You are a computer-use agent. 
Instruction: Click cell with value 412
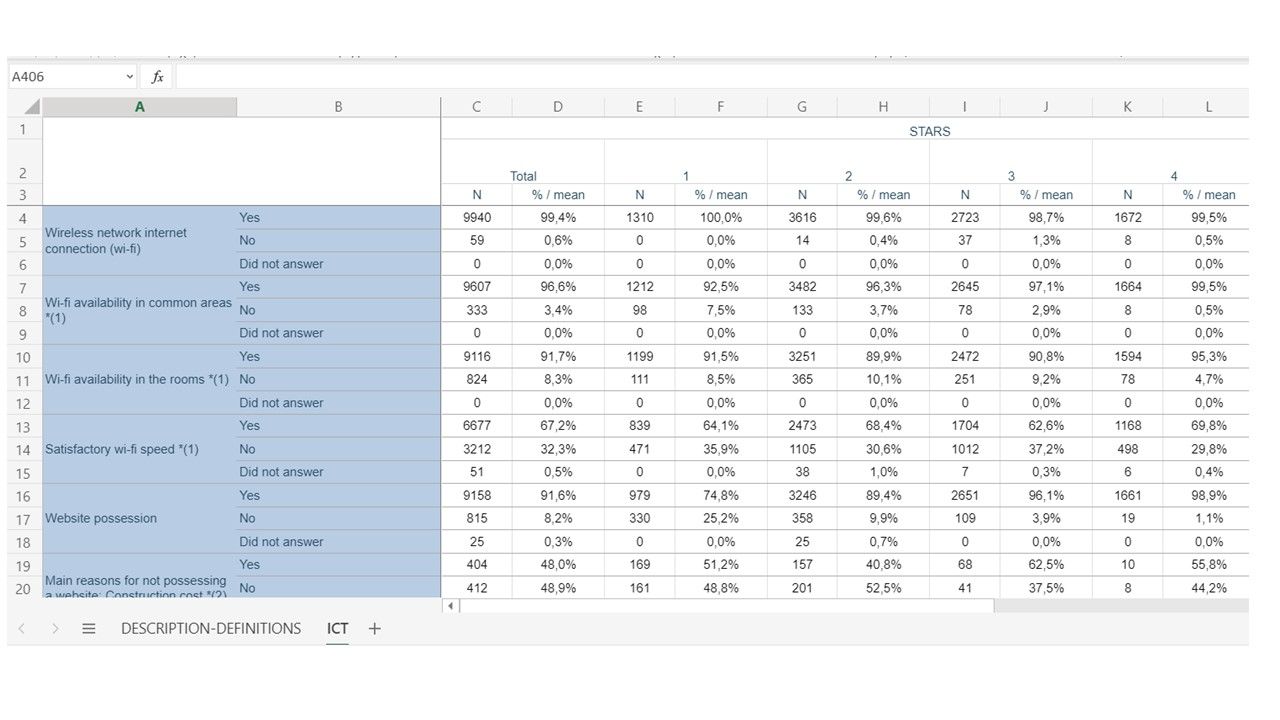click(477, 588)
